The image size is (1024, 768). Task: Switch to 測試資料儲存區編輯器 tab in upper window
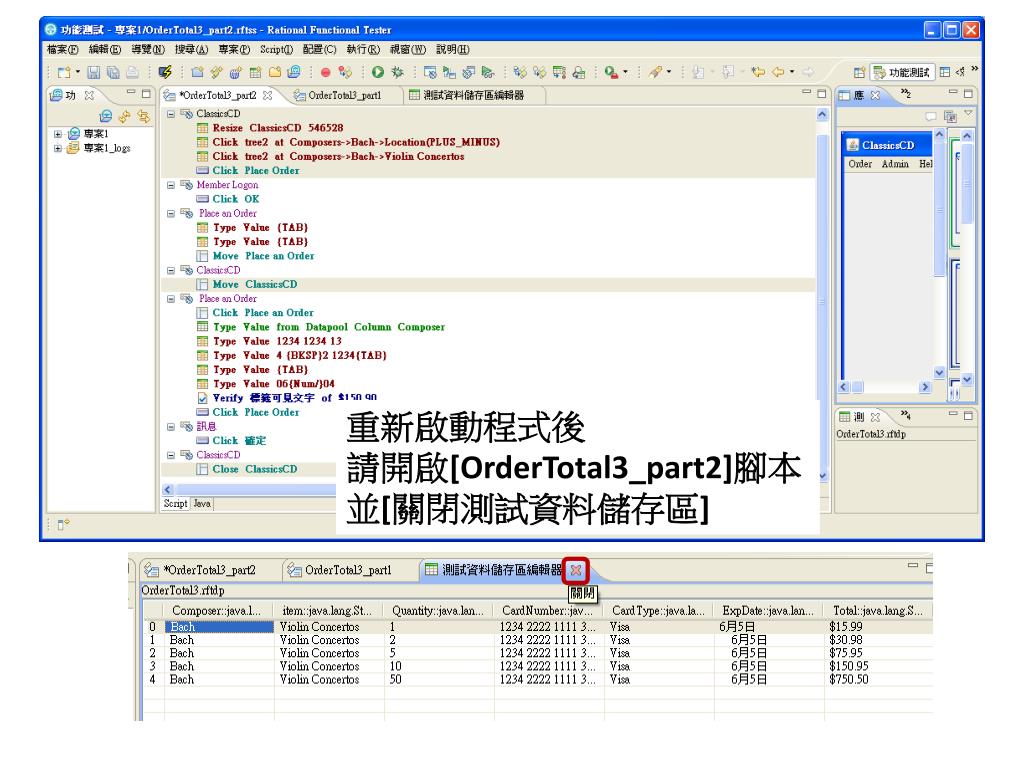click(473, 95)
